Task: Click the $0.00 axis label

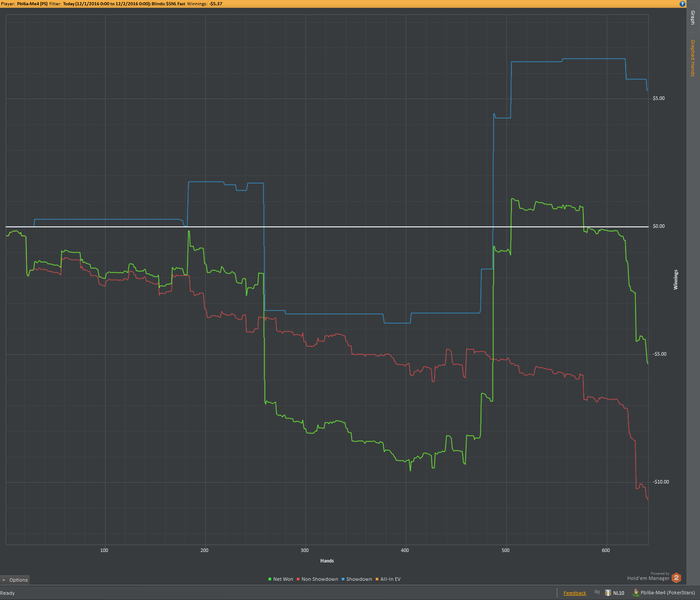Action: click(x=658, y=226)
